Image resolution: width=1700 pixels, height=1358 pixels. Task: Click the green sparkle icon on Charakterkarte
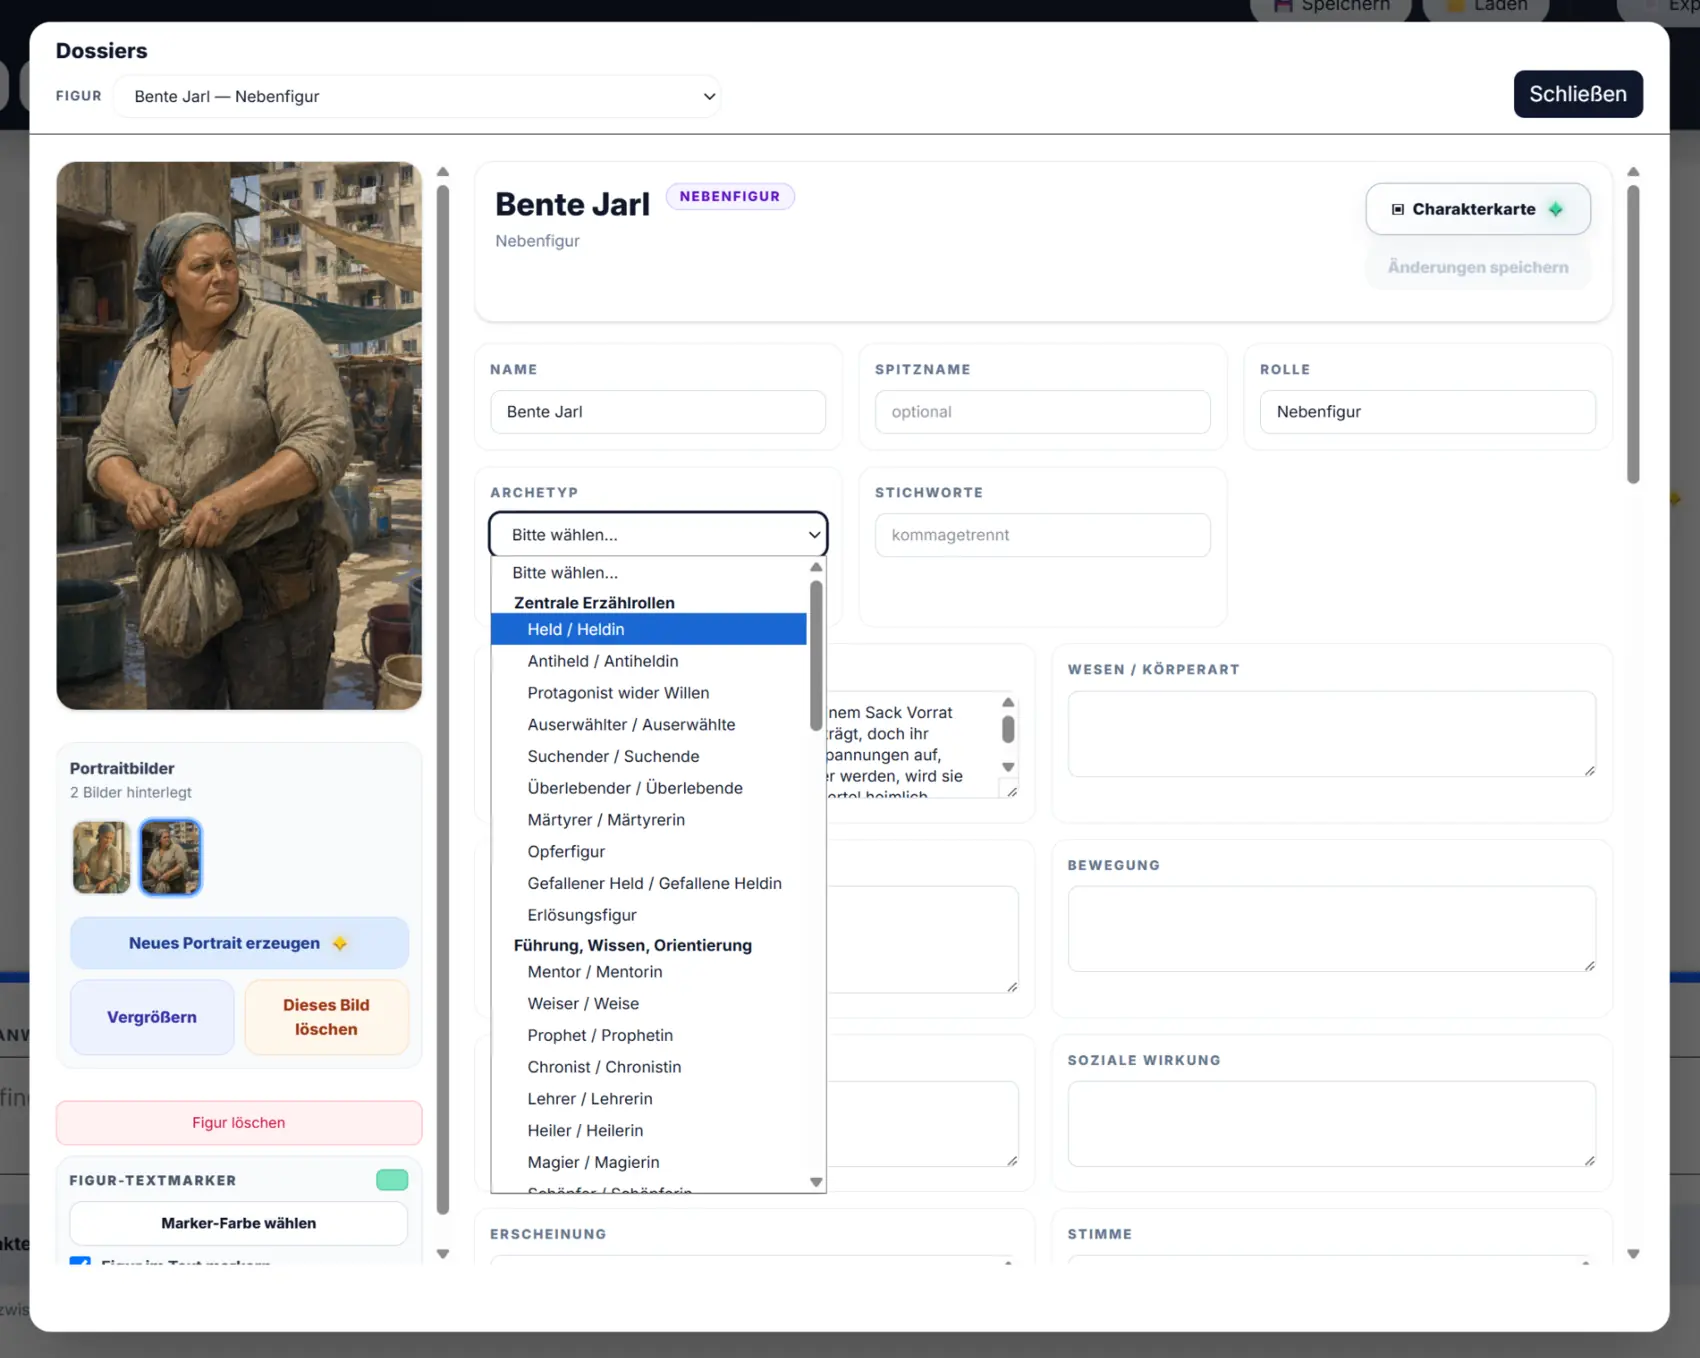pos(1556,209)
